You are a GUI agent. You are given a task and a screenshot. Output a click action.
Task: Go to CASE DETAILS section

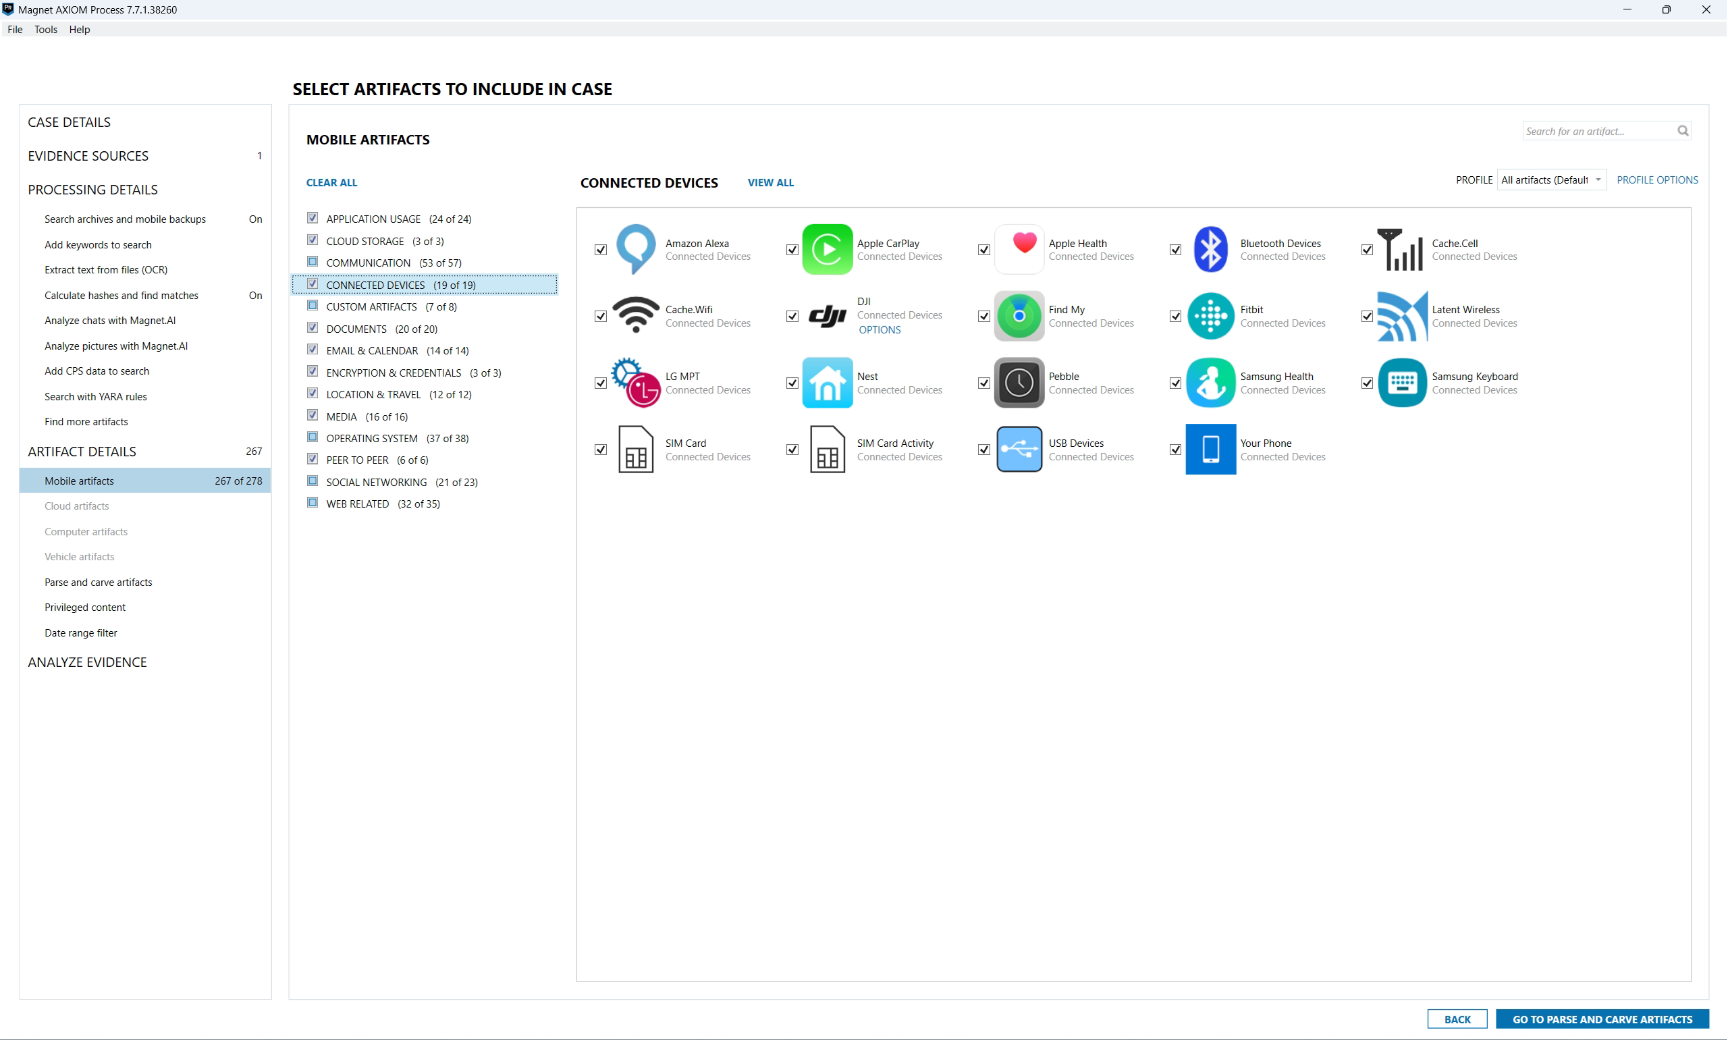(x=70, y=122)
